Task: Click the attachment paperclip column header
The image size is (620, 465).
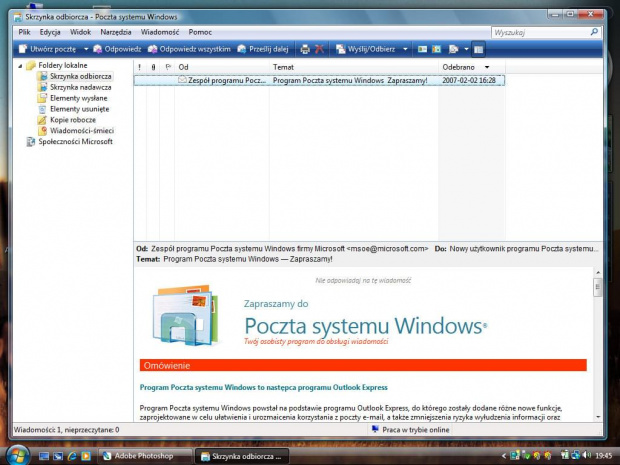Action: tap(153, 67)
